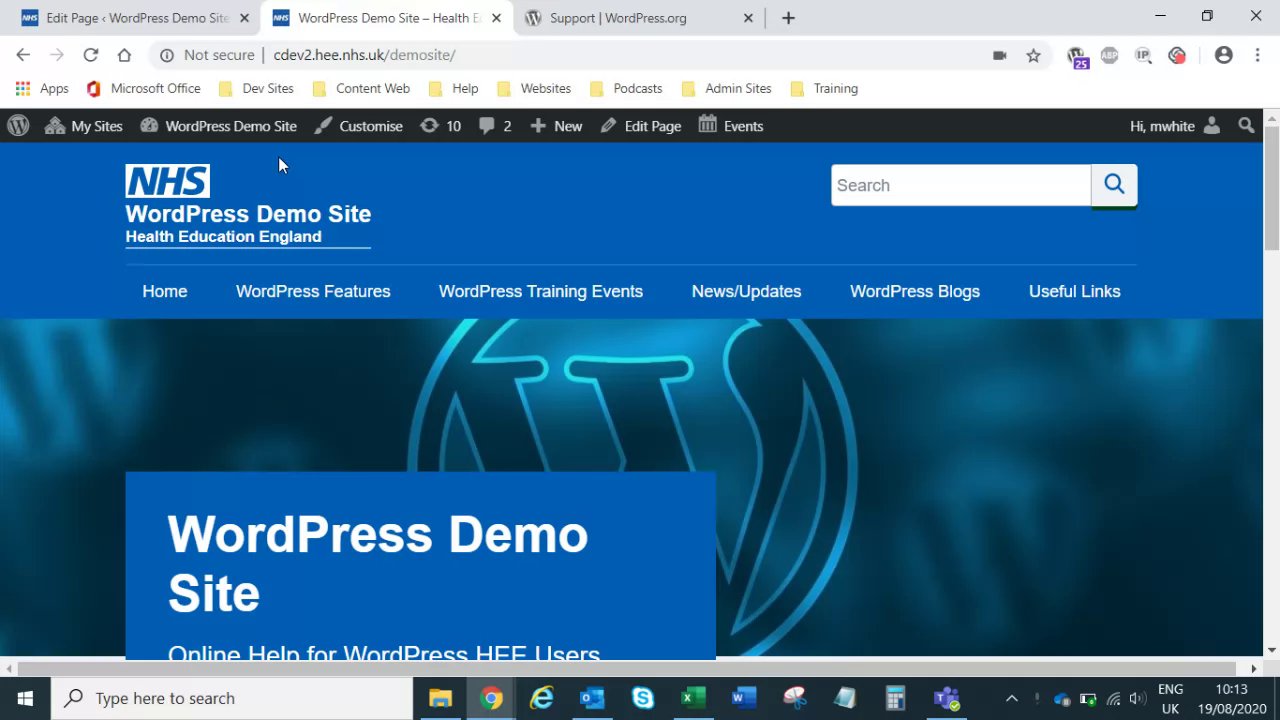The width and height of the screenshot is (1280, 720).
Task: Open the WordPress Demo Site admin menu
Action: point(219,126)
